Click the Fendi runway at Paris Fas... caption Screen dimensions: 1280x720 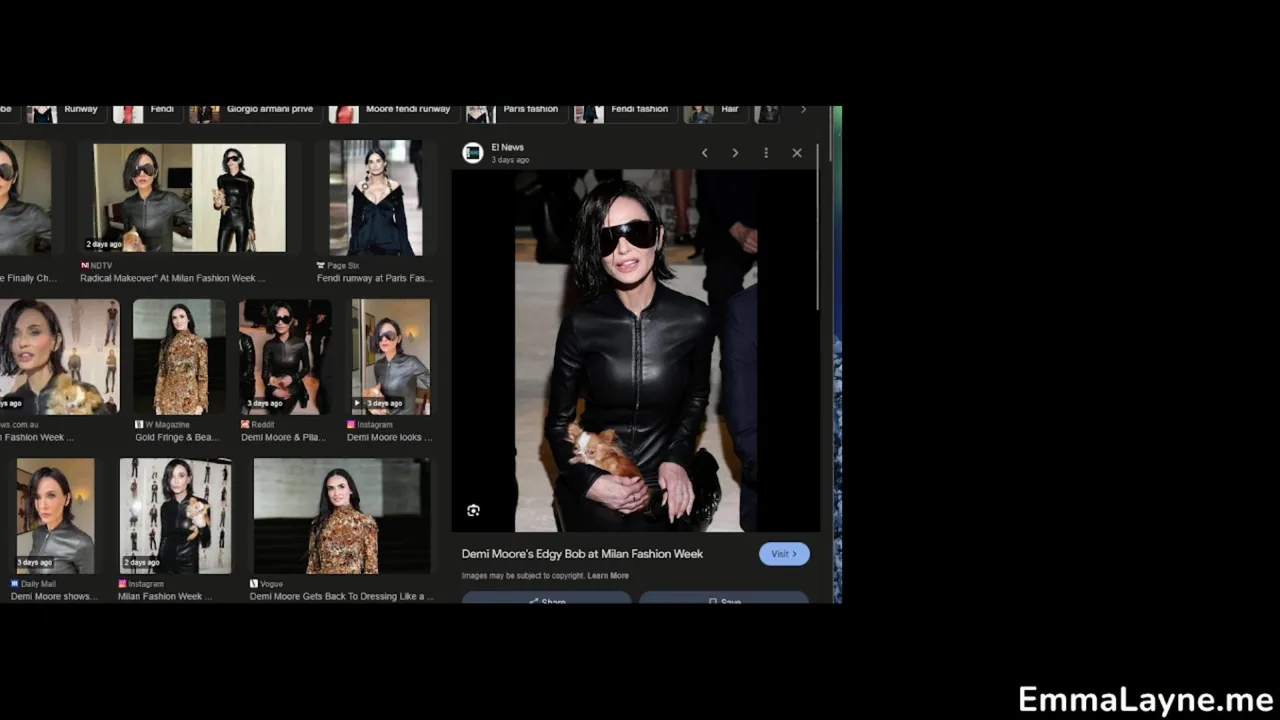pyautogui.click(x=374, y=278)
